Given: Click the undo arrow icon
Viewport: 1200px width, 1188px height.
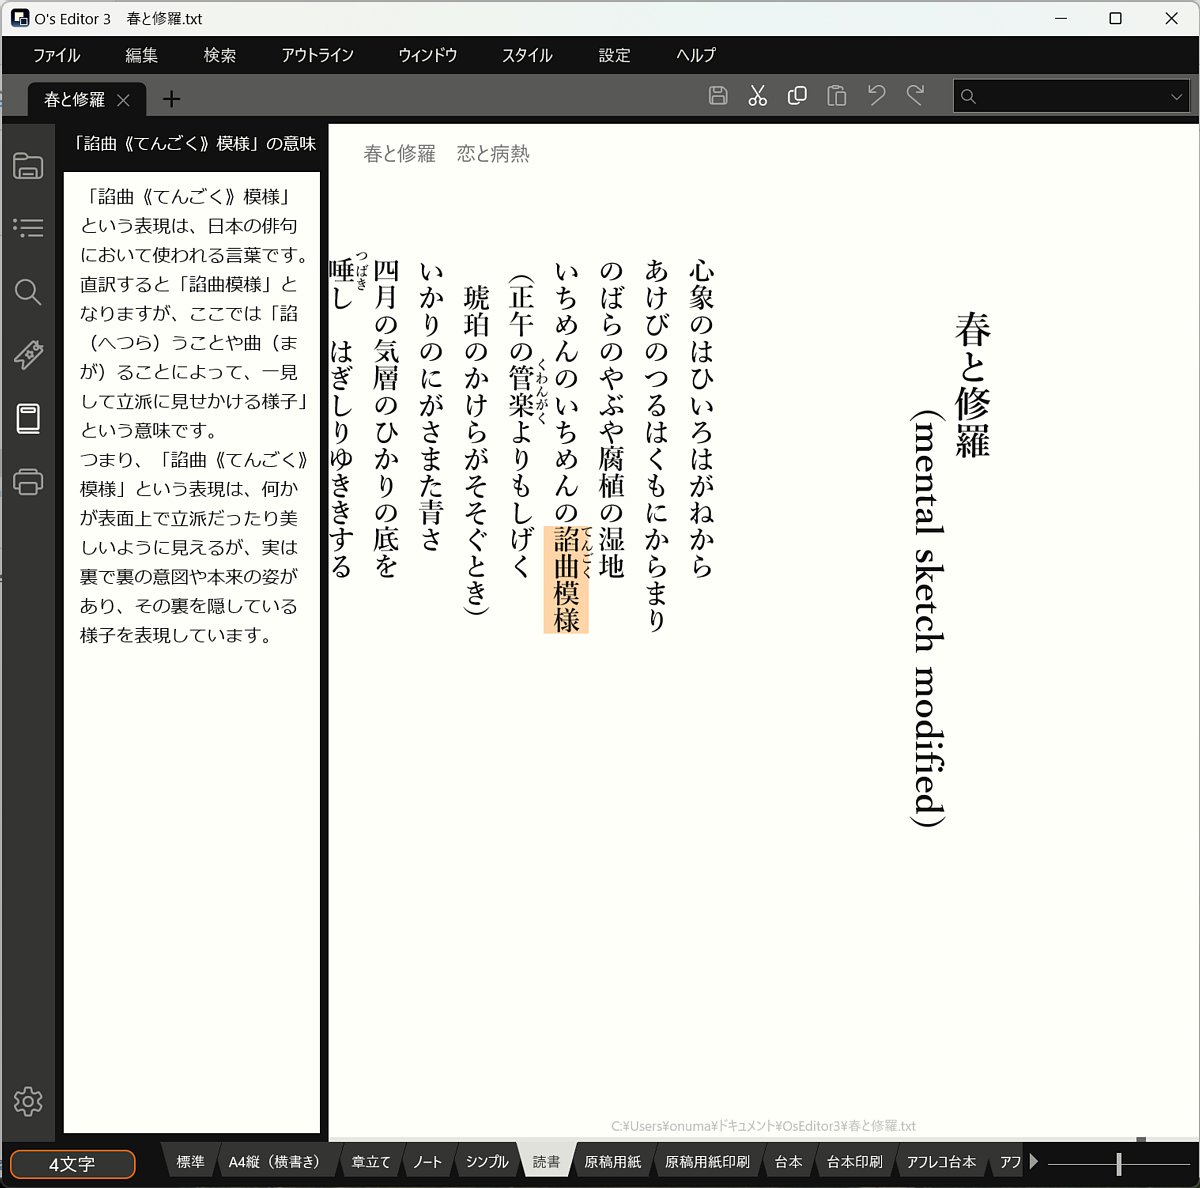Looking at the screenshot, I should coord(877,95).
